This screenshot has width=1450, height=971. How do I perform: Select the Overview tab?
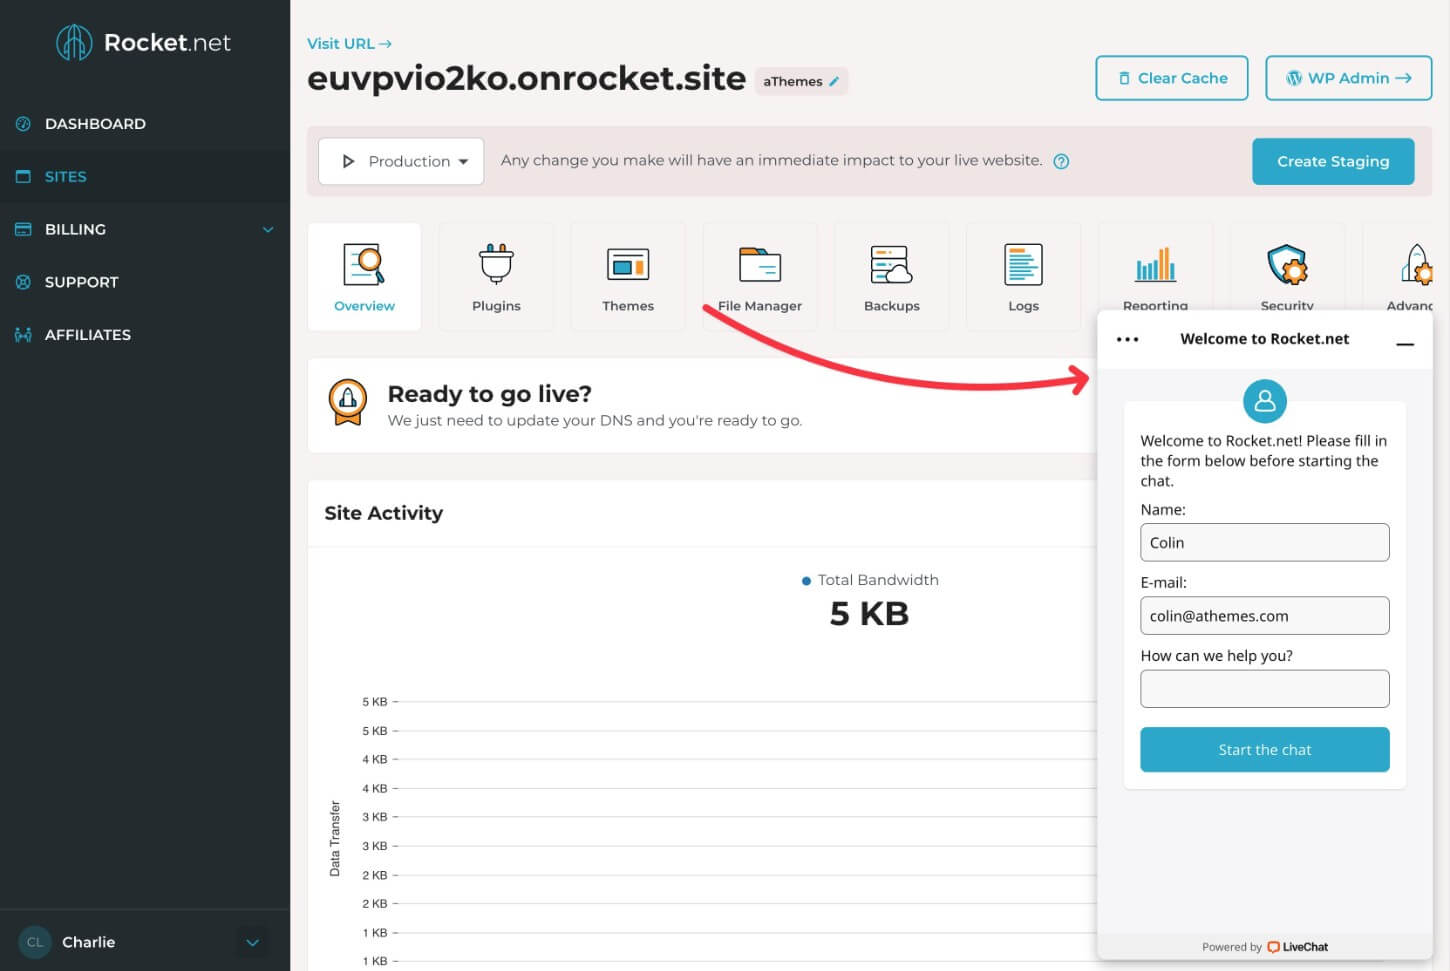[364, 277]
